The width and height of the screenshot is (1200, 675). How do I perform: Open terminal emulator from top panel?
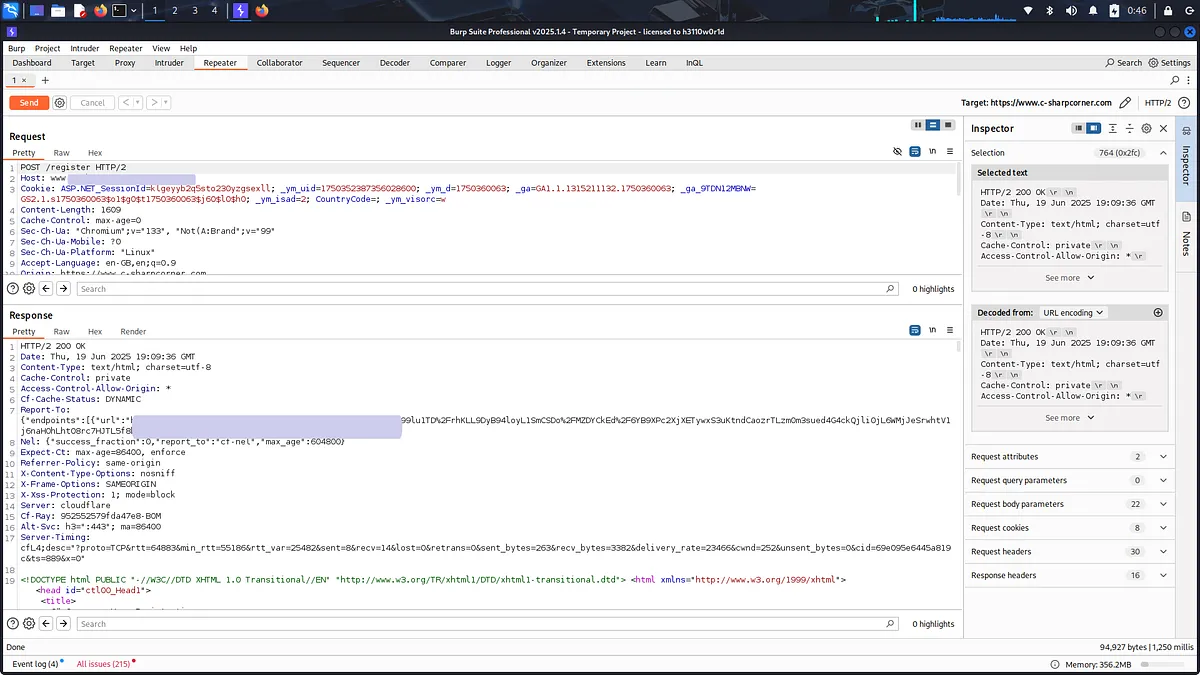point(119,11)
